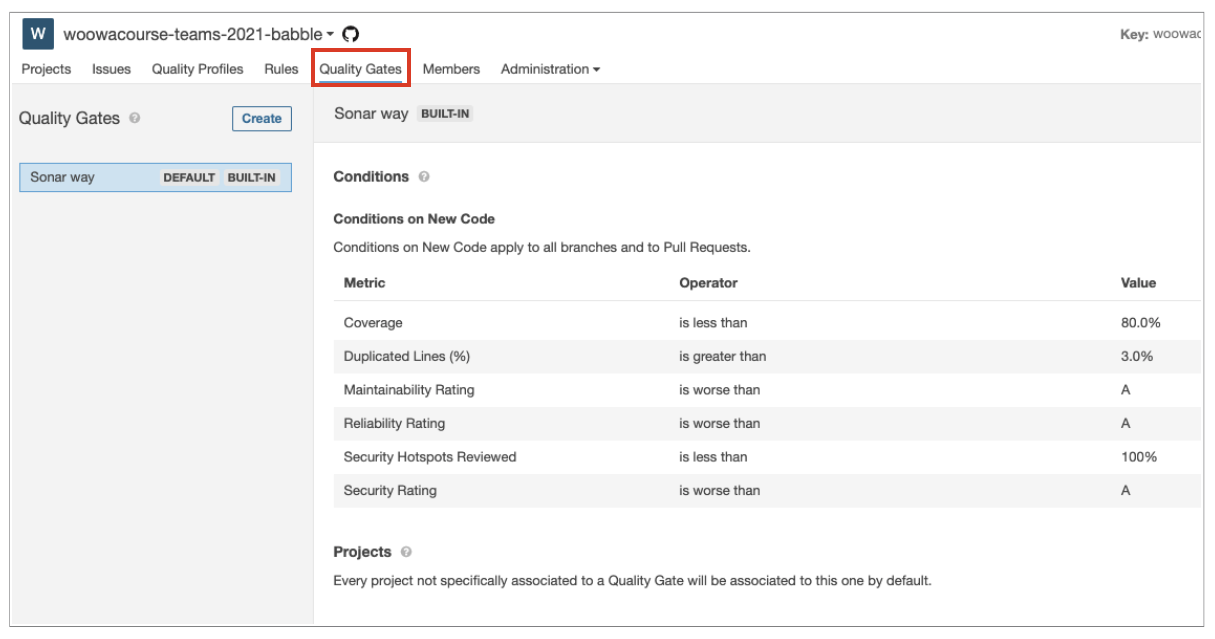Viewport: 1215px width, 639px height.
Task: Click the Security Hotspots Reviewed metric
Action: [x=430, y=457]
